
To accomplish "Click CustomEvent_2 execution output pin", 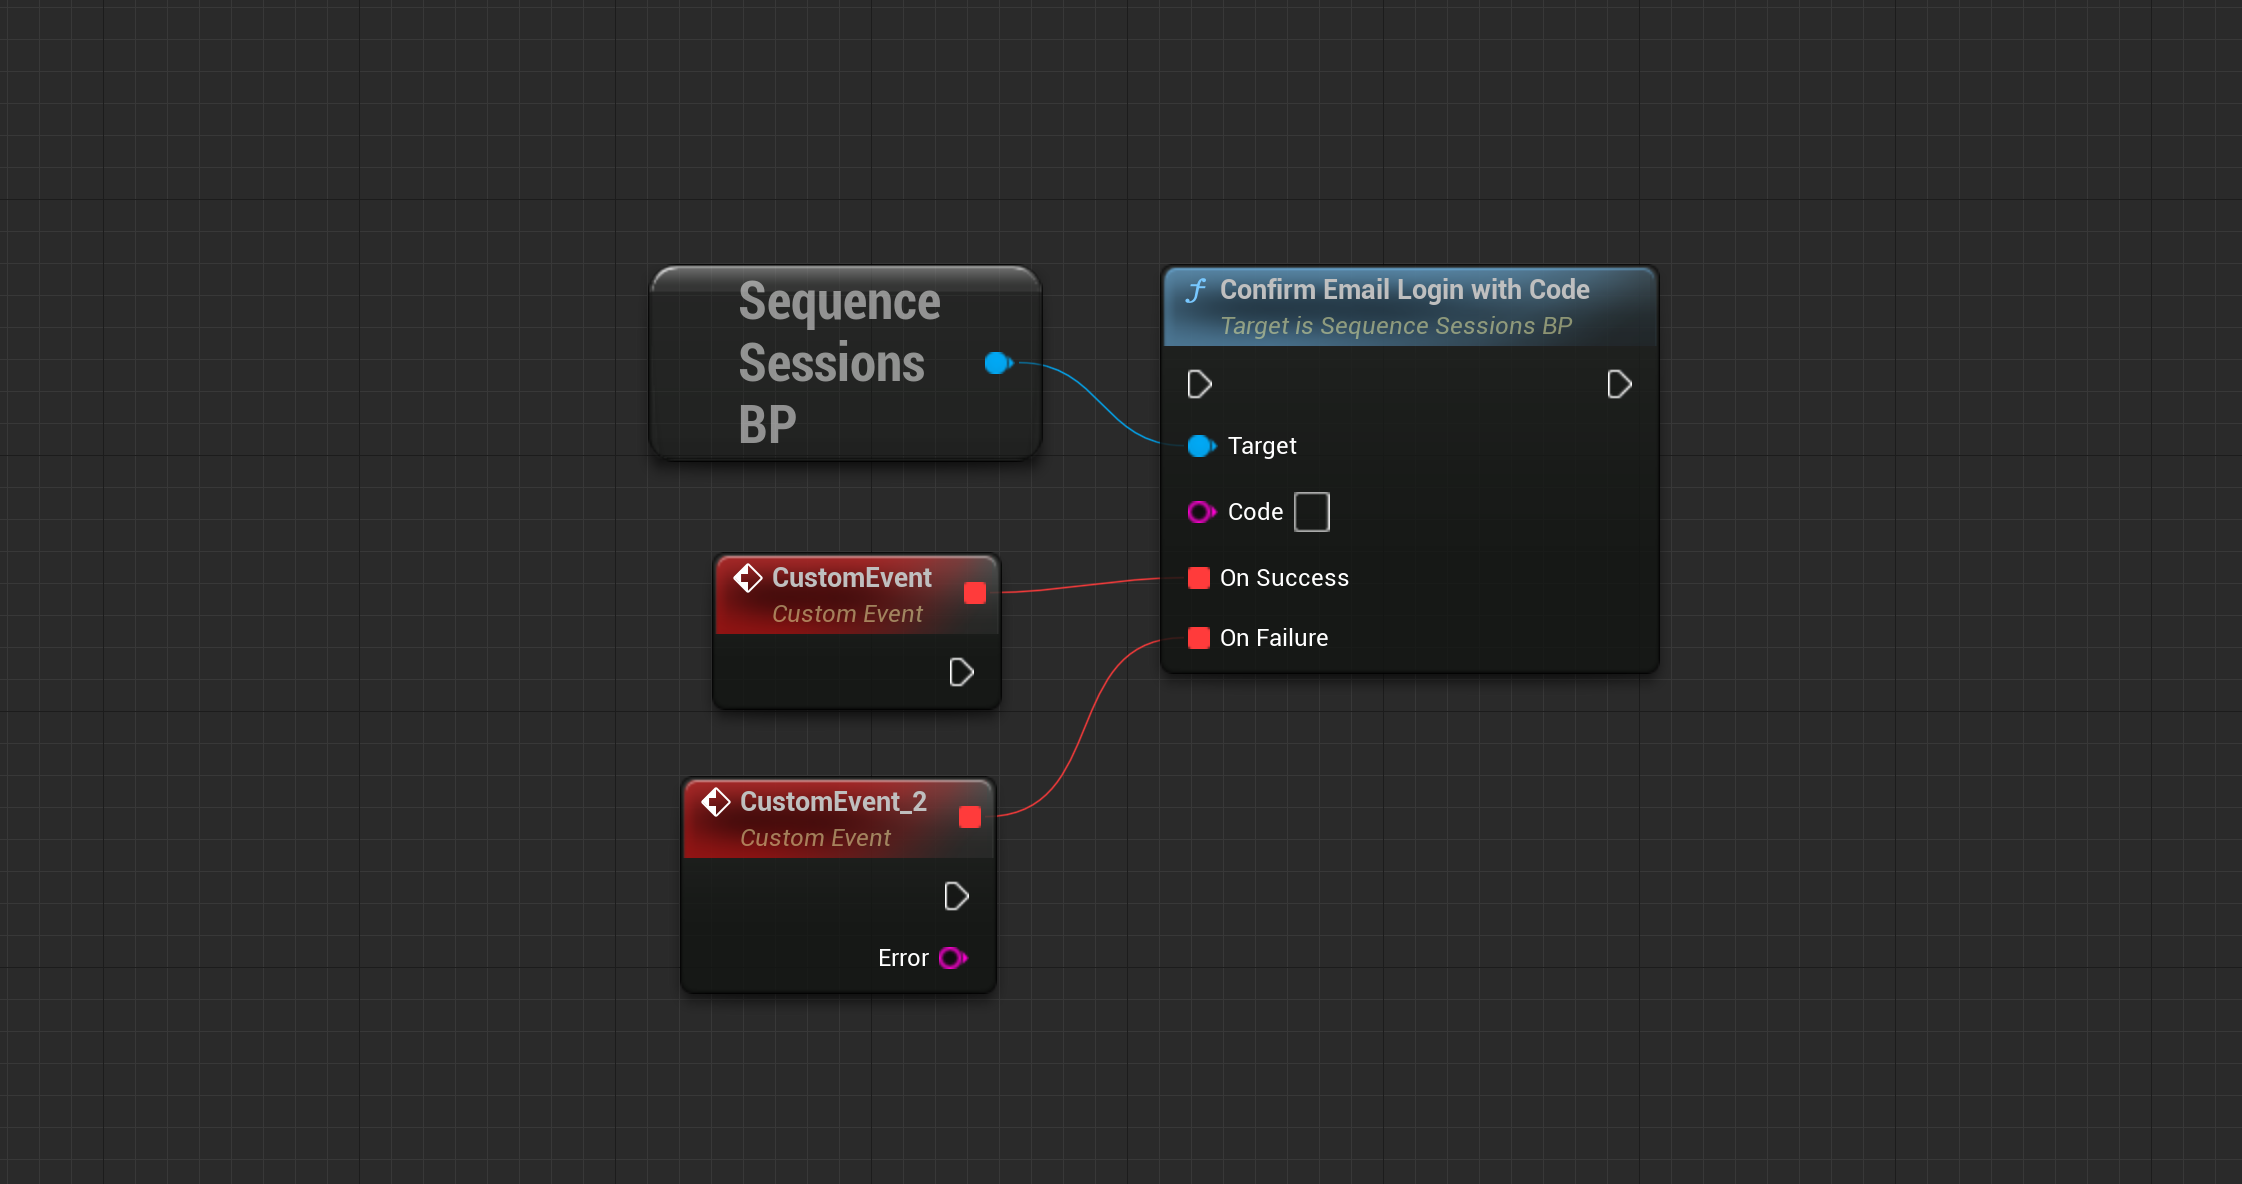I will pos(956,896).
